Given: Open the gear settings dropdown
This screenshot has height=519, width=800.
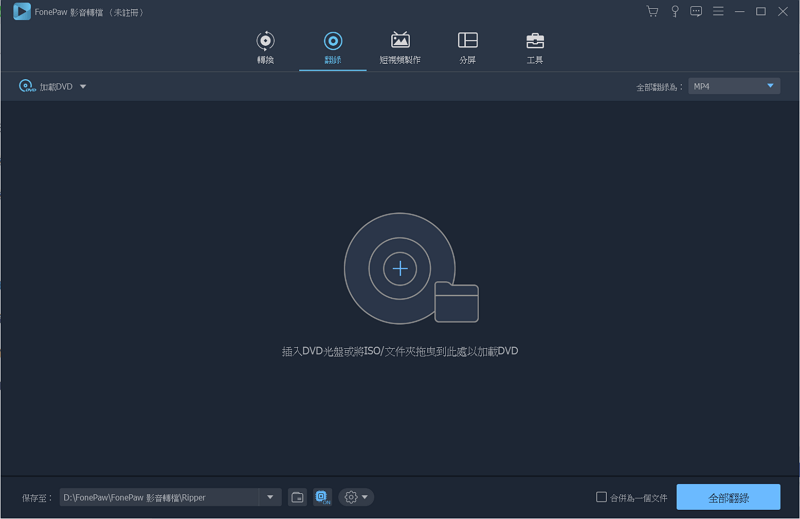Looking at the screenshot, I should [x=356, y=497].
